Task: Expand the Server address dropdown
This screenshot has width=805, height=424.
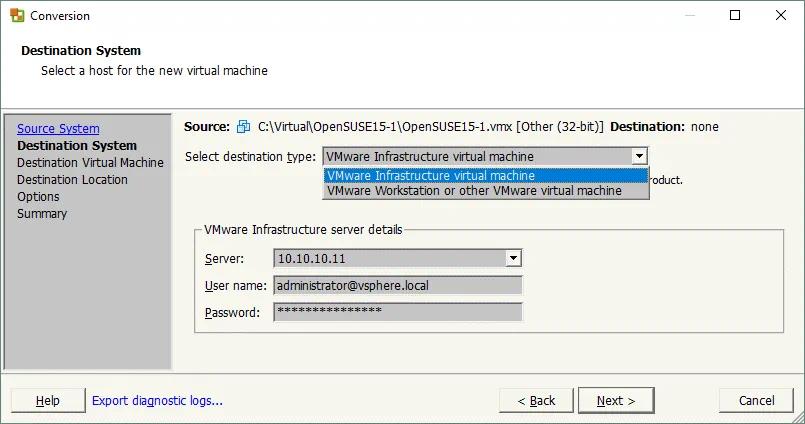Action: tap(513, 258)
